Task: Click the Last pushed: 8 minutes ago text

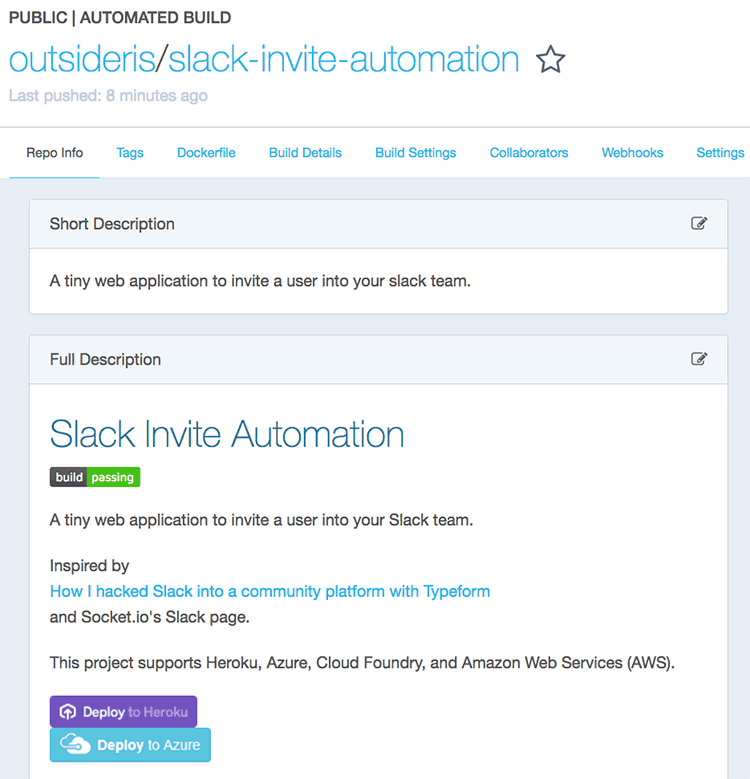Action: [108, 95]
